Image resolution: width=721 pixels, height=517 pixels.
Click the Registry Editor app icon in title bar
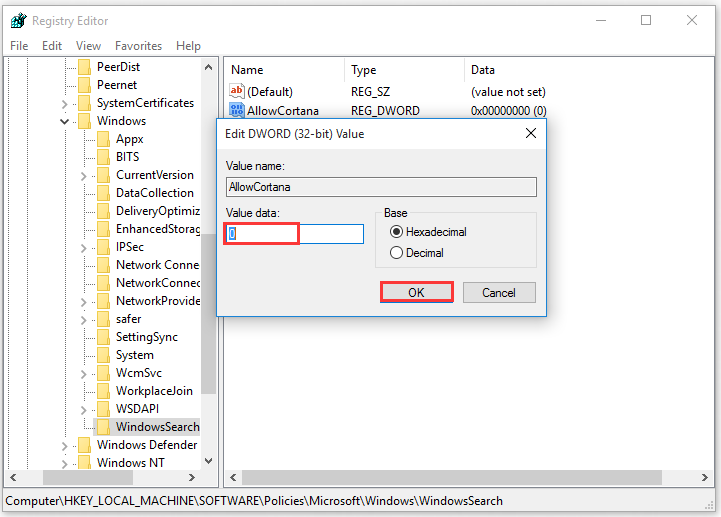(19, 21)
